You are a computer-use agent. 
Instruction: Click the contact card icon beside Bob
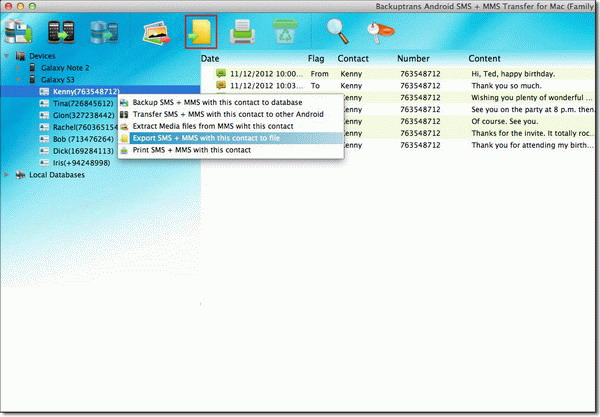(x=44, y=139)
